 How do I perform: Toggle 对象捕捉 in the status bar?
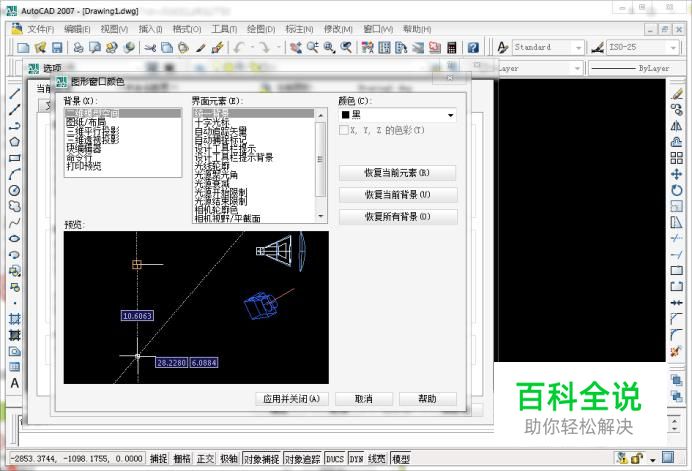coord(262,459)
